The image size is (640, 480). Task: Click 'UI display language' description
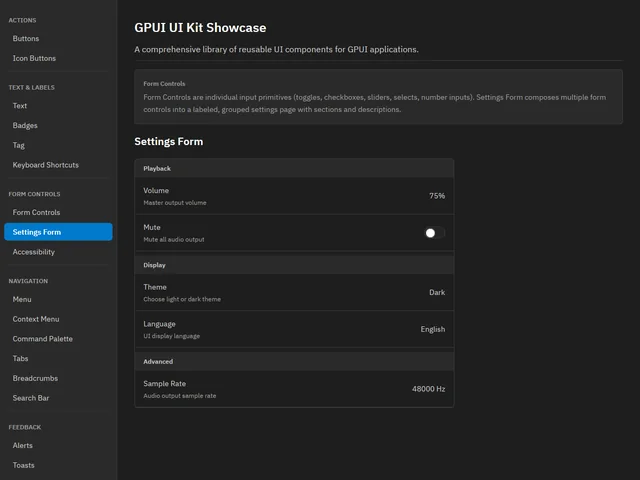point(171,336)
